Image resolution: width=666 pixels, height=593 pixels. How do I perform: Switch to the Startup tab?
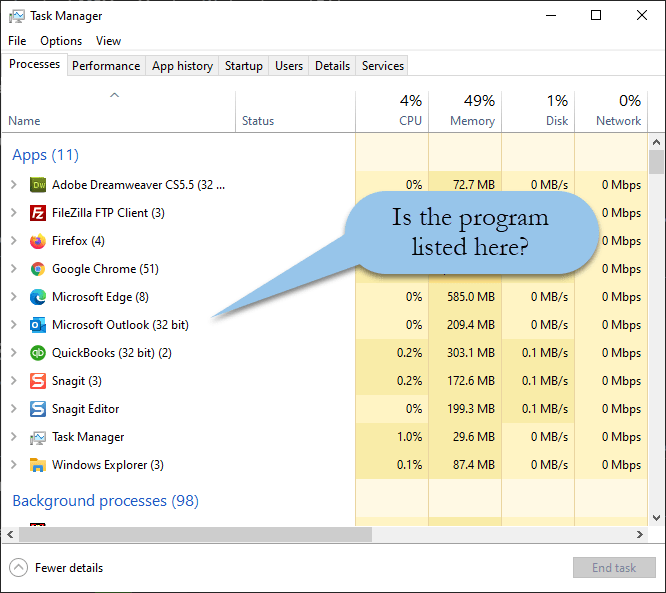(243, 66)
